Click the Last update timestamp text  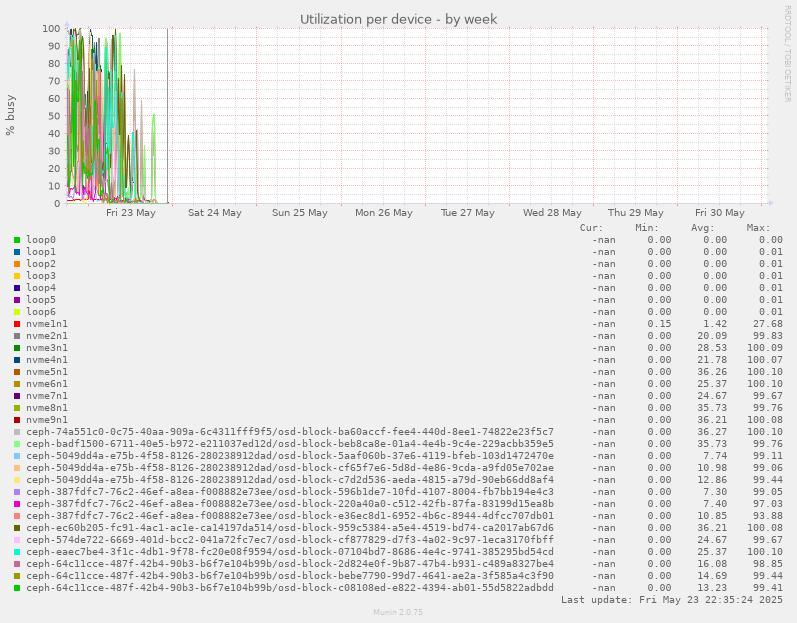coord(672,600)
